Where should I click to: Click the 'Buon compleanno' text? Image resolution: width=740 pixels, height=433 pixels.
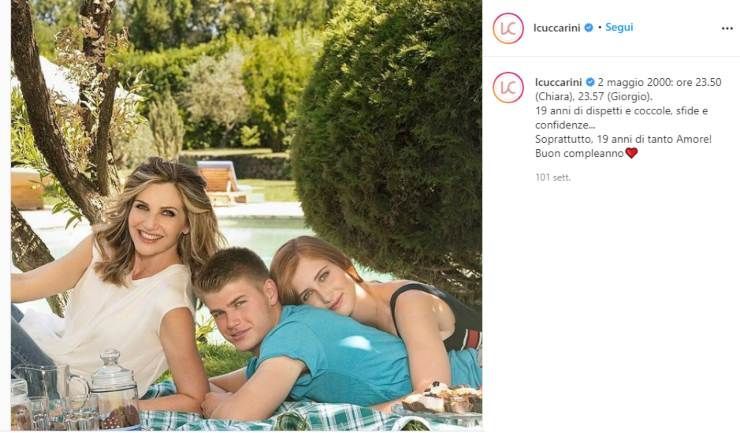point(580,153)
